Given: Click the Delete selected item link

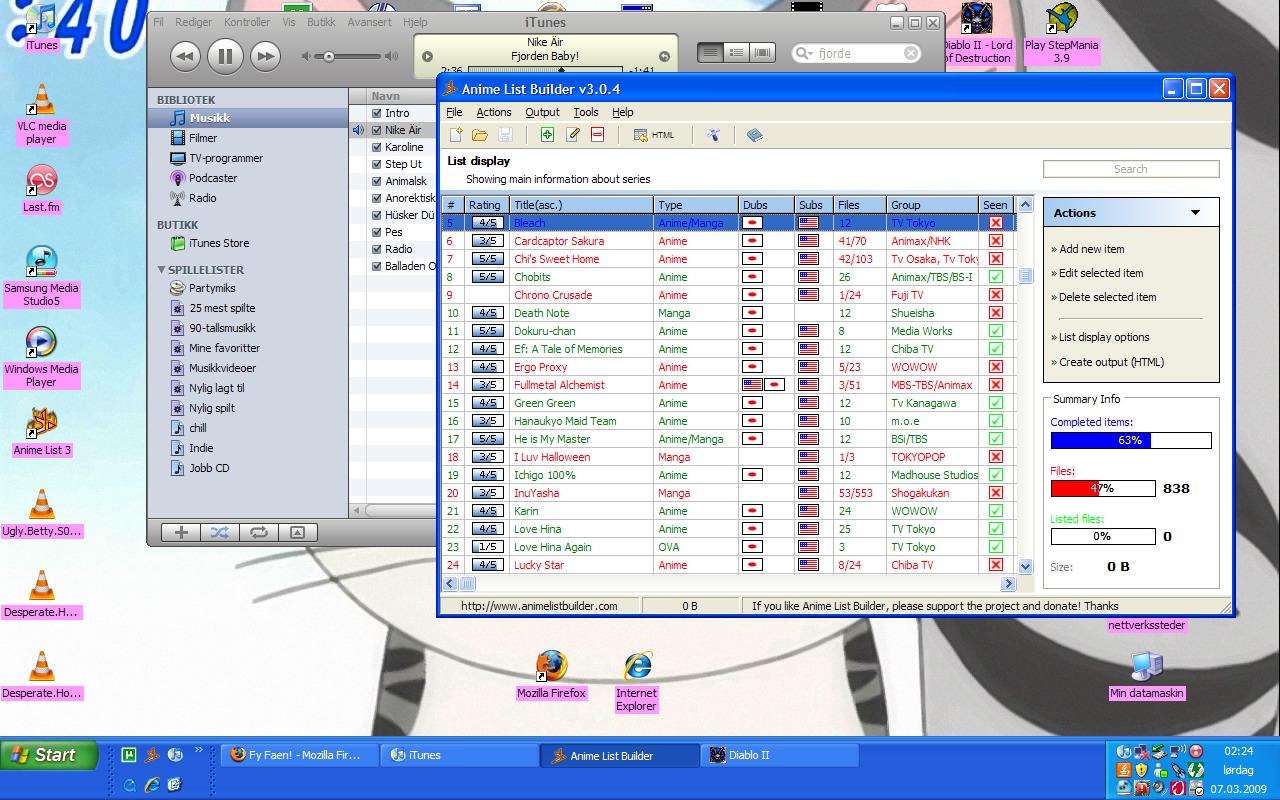Looking at the screenshot, I should click(1107, 297).
